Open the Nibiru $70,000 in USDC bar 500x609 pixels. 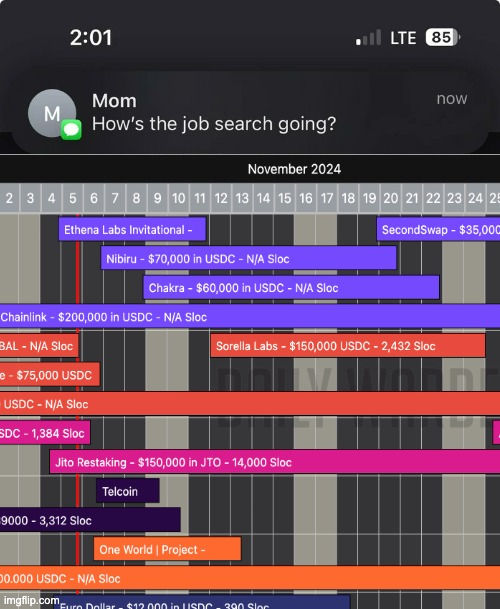249,258
